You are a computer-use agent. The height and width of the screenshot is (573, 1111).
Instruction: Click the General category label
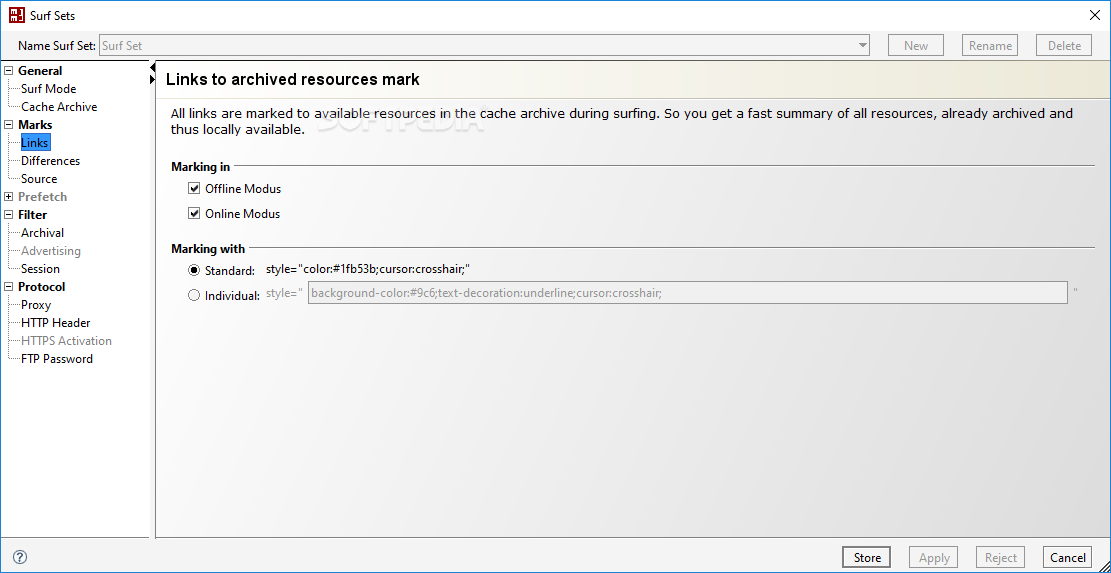click(40, 71)
